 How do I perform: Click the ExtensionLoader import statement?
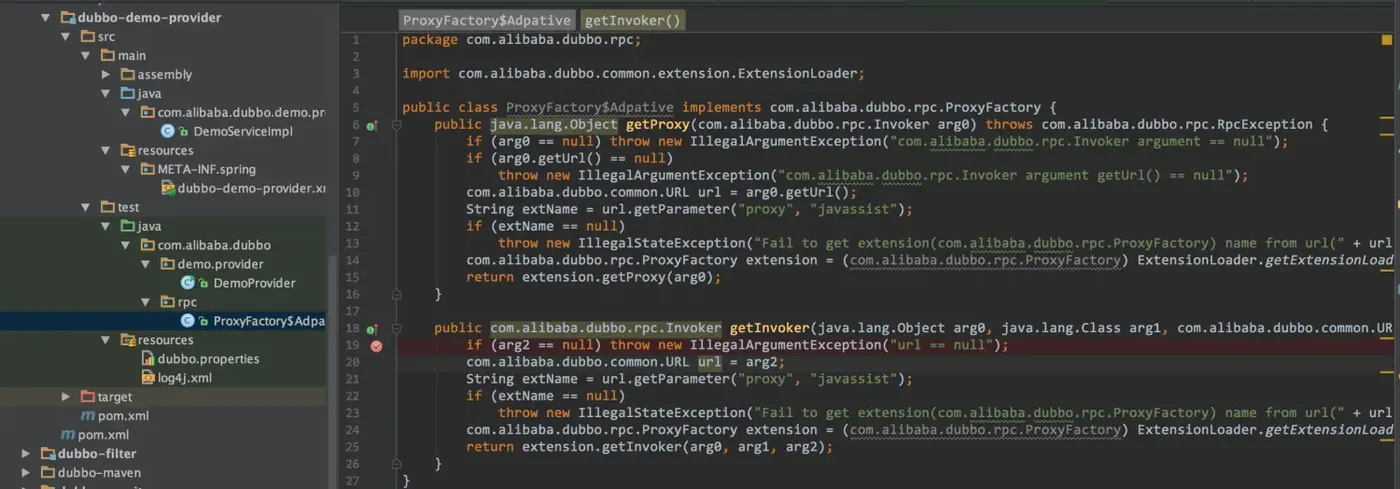[633, 74]
